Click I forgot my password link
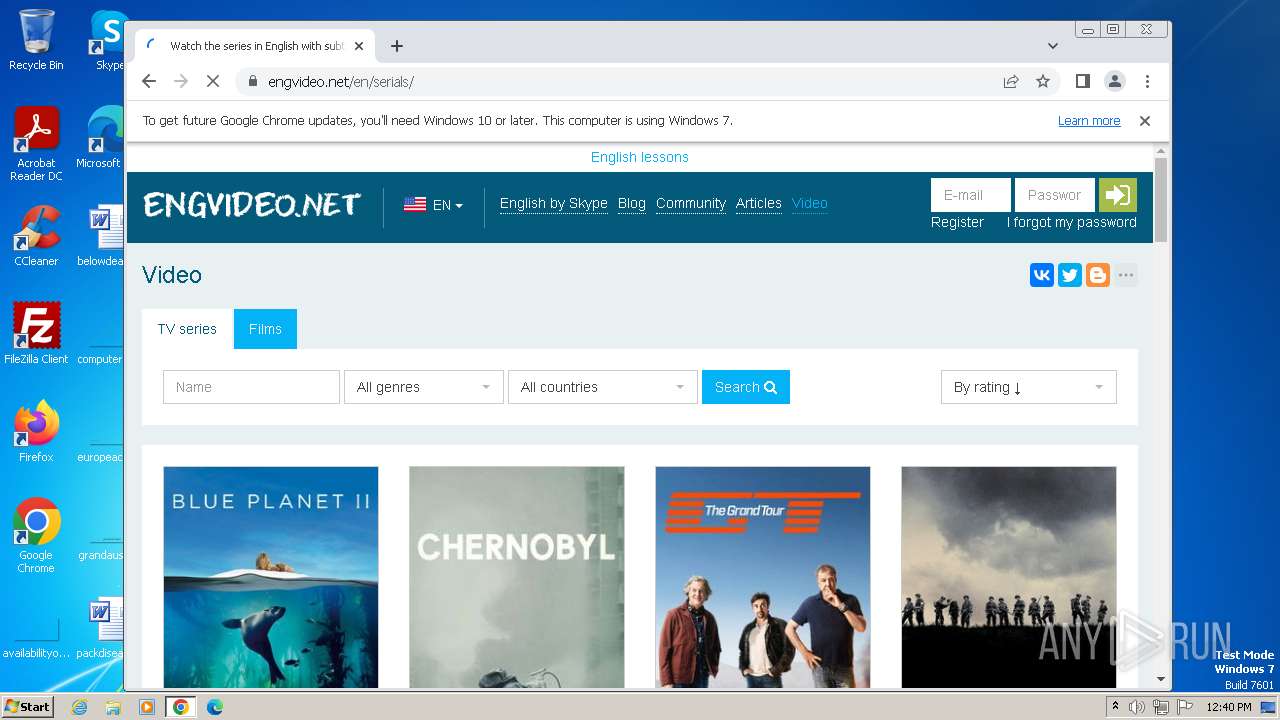The width and height of the screenshot is (1280, 720). coord(1072,222)
